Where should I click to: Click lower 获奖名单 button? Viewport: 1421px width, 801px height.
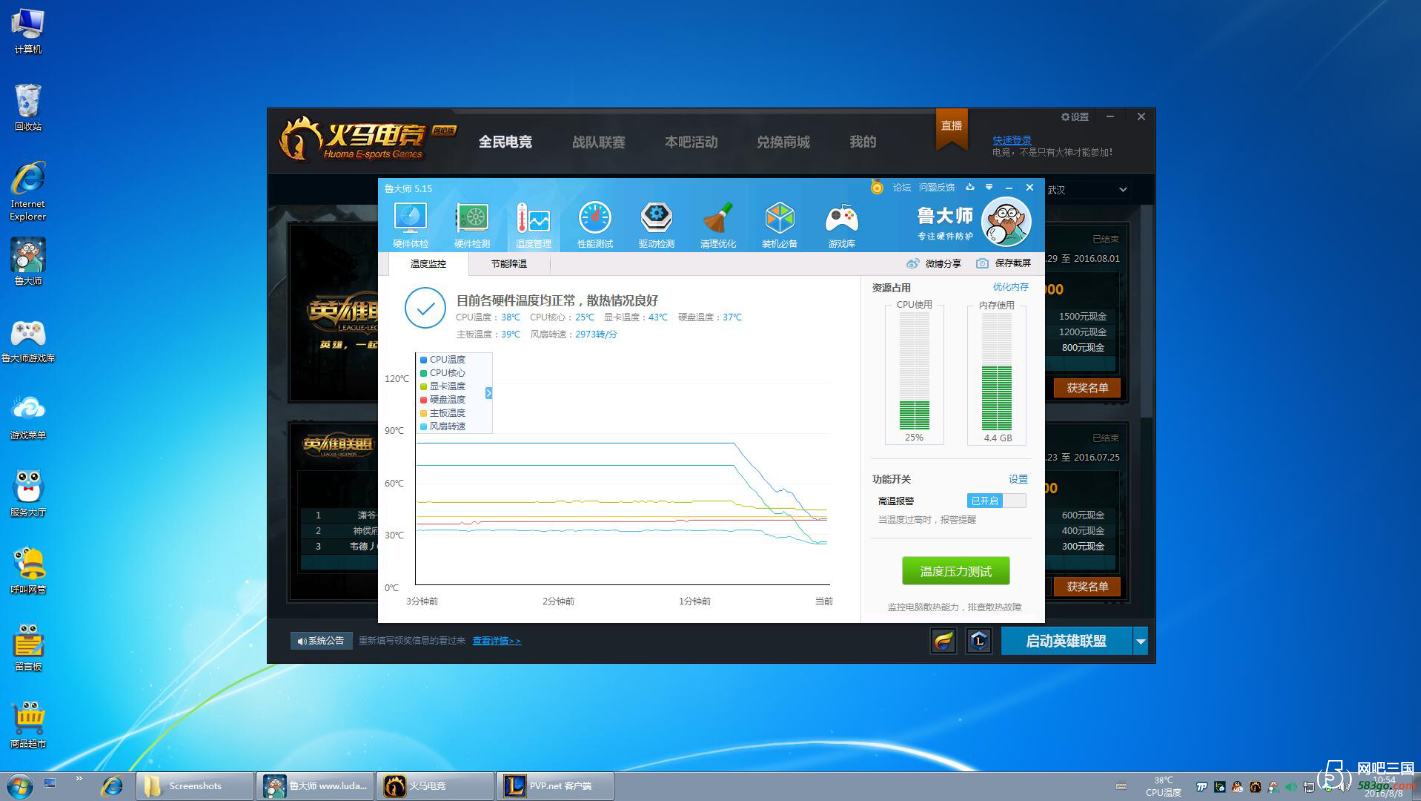(x=1087, y=587)
